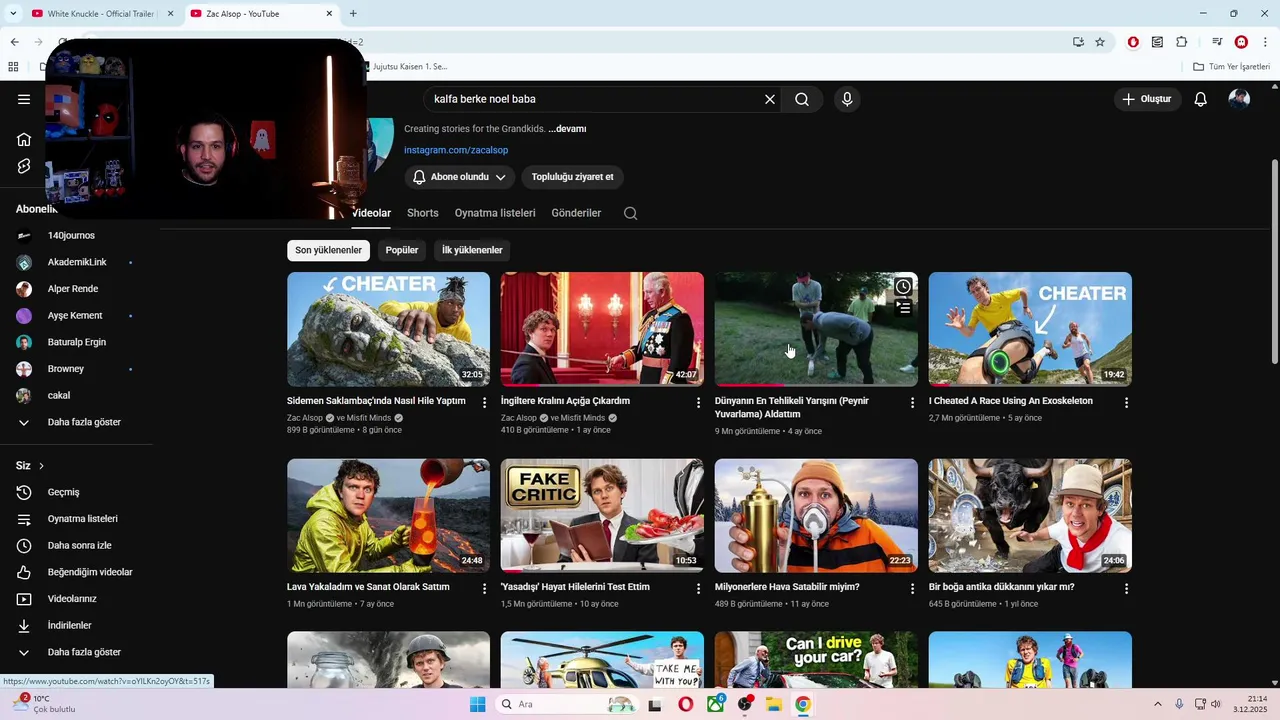
Task: Expand the Siz section chevron
Action: (x=41, y=466)
